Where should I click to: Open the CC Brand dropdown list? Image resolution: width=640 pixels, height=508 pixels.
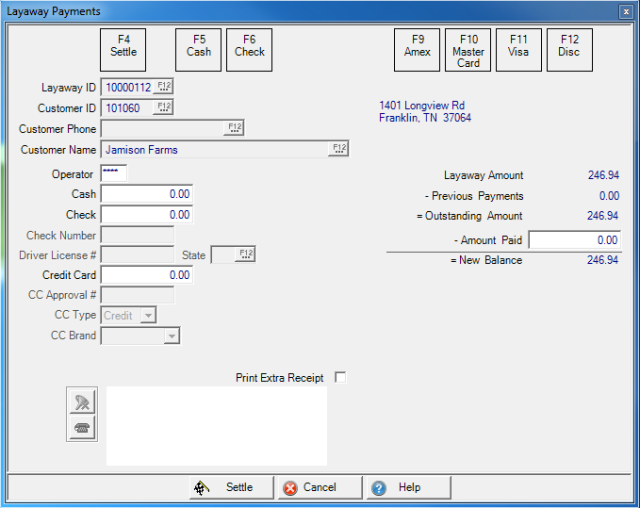pos(171,336)
